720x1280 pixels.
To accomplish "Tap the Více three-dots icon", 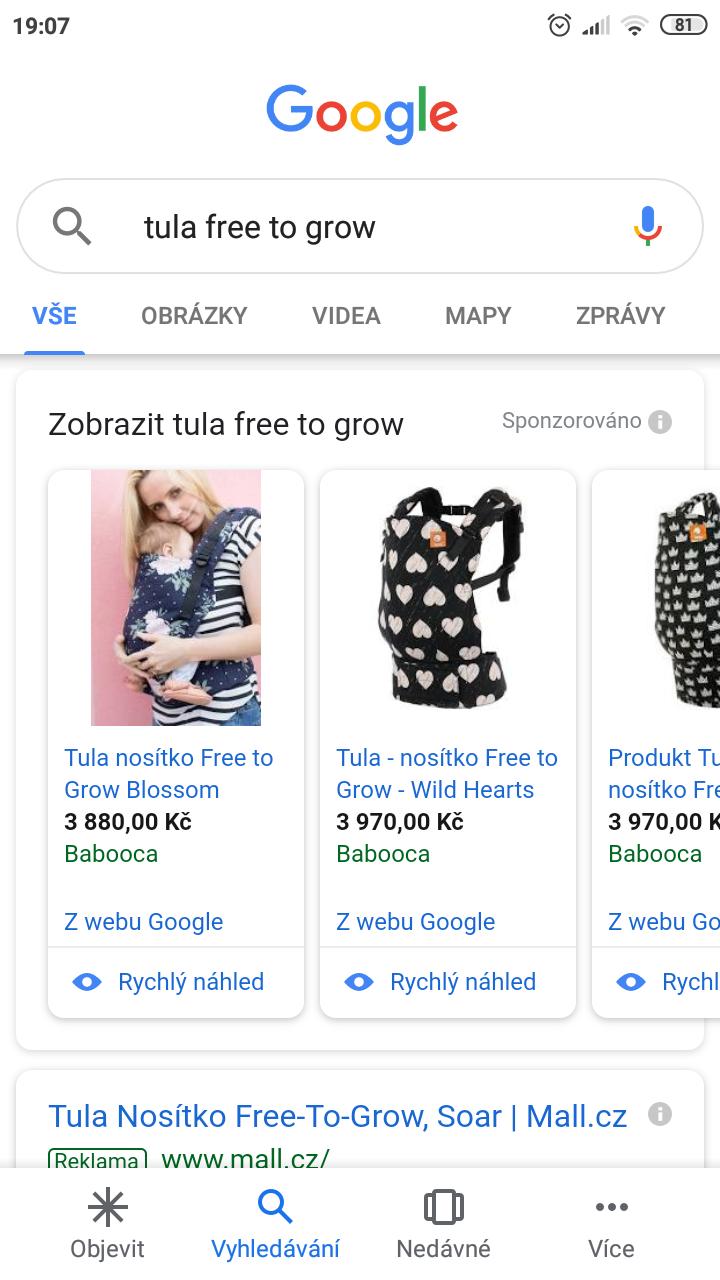I will (x=611, y=1208).
